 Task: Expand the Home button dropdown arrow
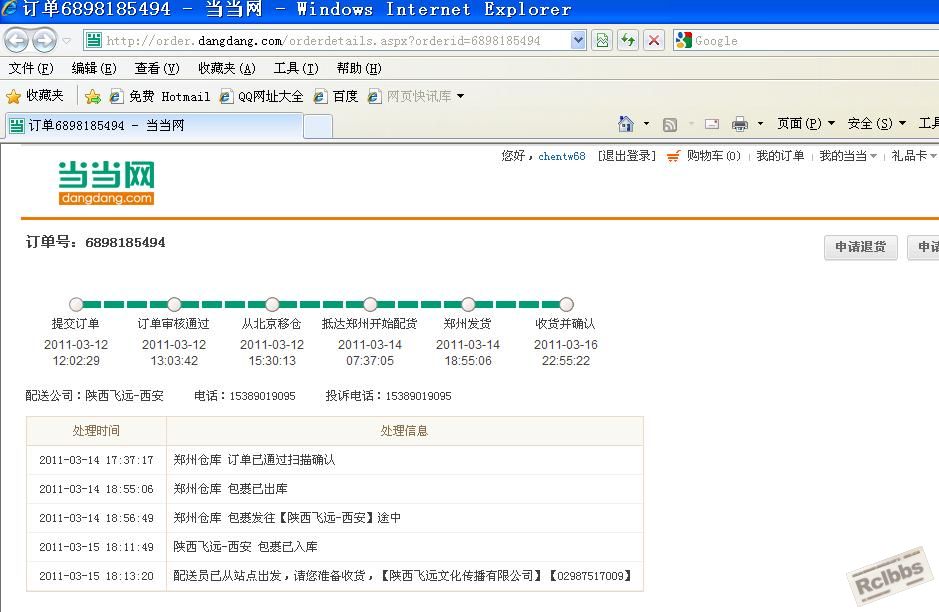pos(646,124)
